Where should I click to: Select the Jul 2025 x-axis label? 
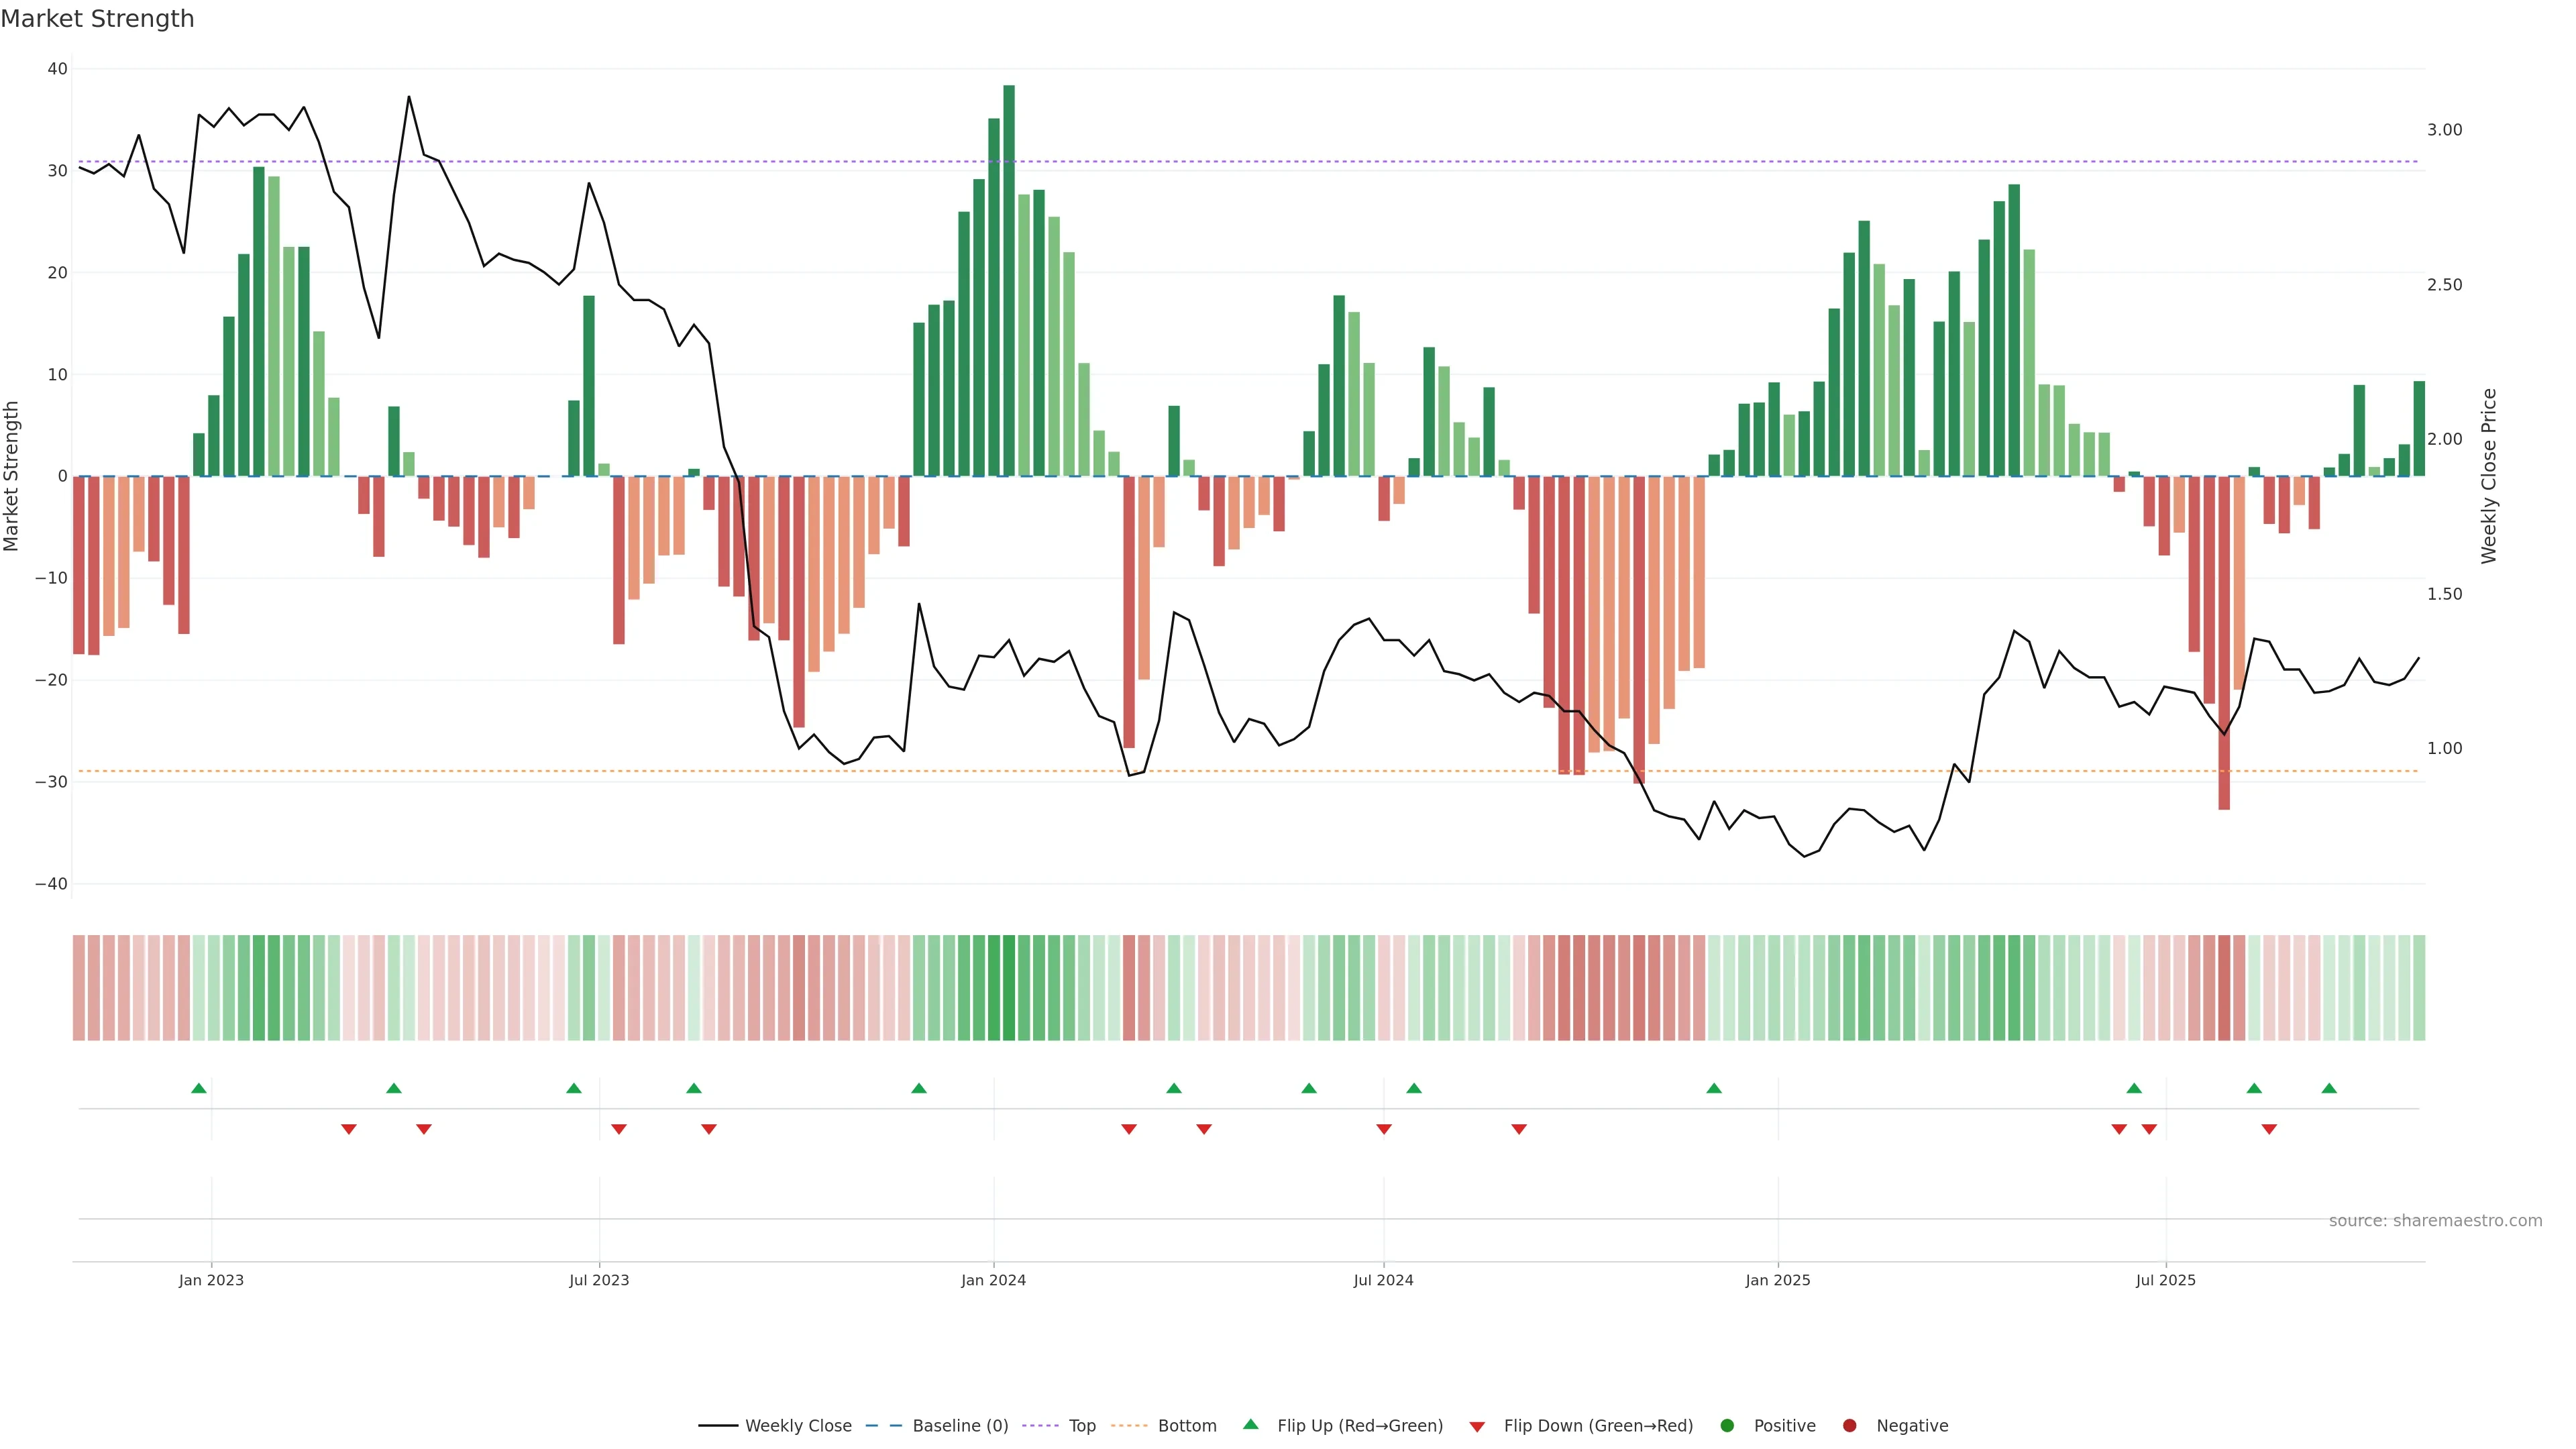click(x=2165, y=1280)
